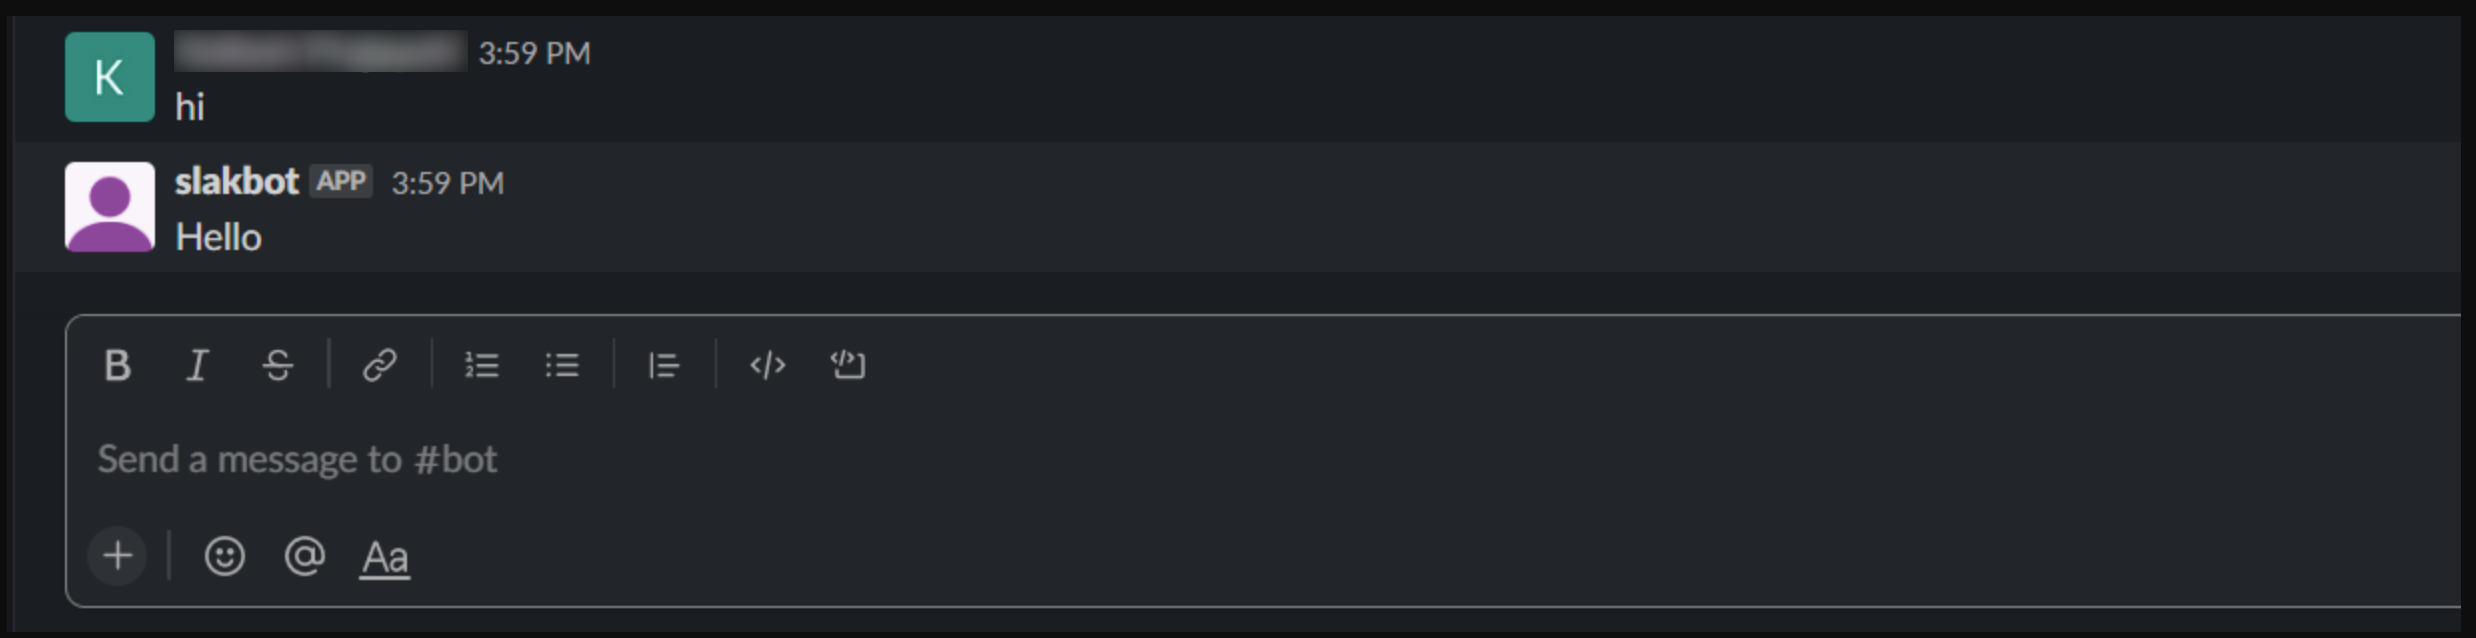Insert a code block

[848, 366]
